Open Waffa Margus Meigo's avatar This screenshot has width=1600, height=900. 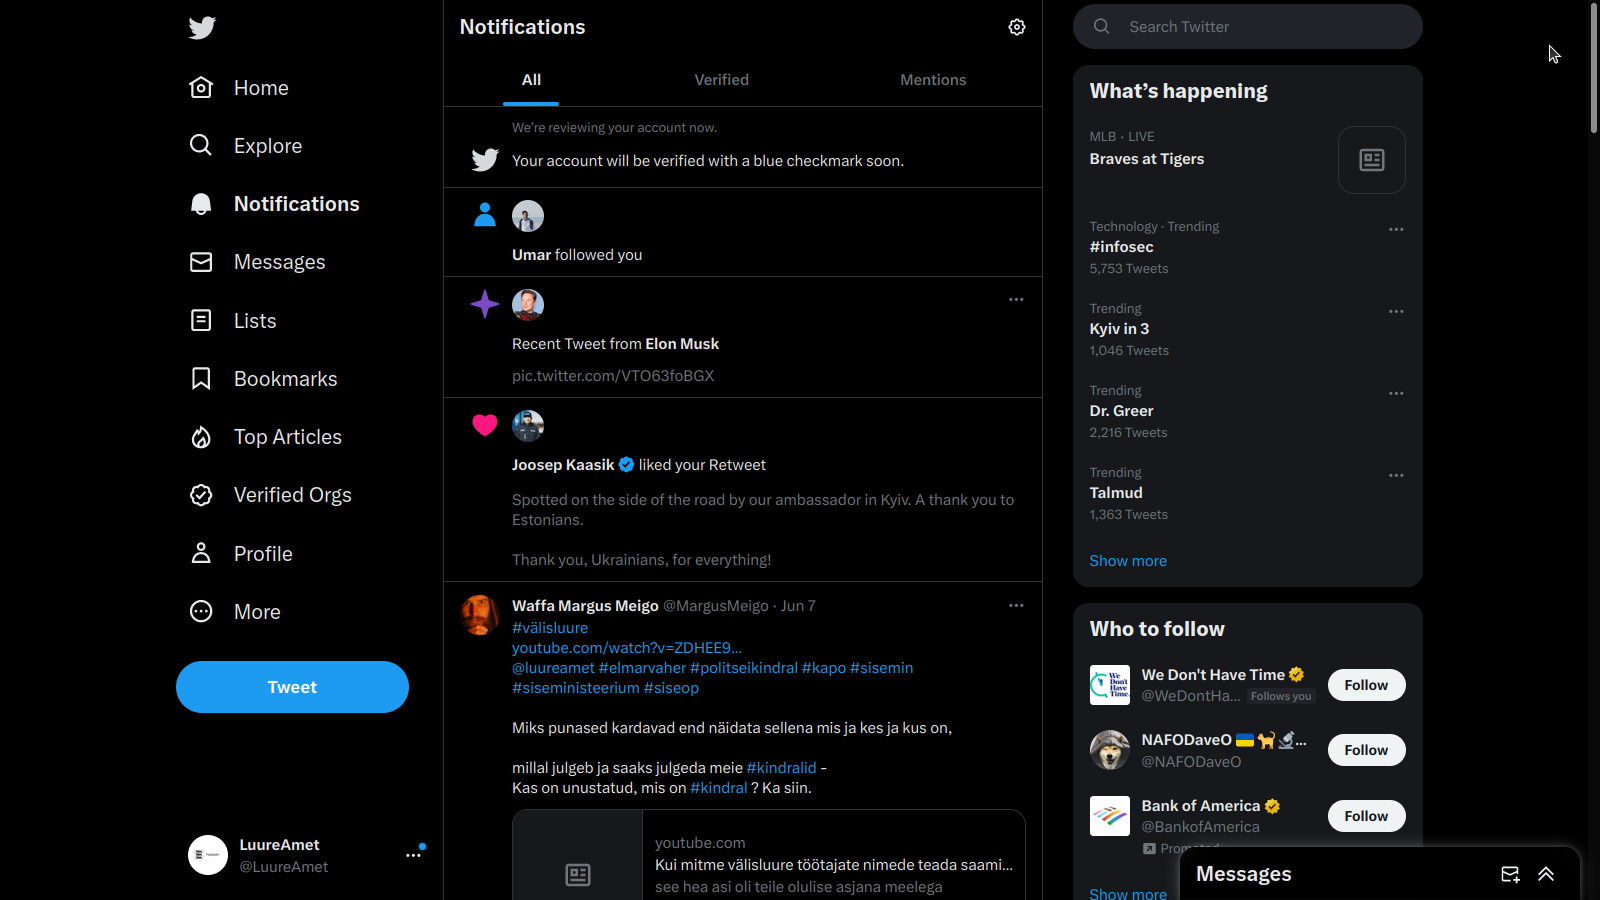[480, 616]
